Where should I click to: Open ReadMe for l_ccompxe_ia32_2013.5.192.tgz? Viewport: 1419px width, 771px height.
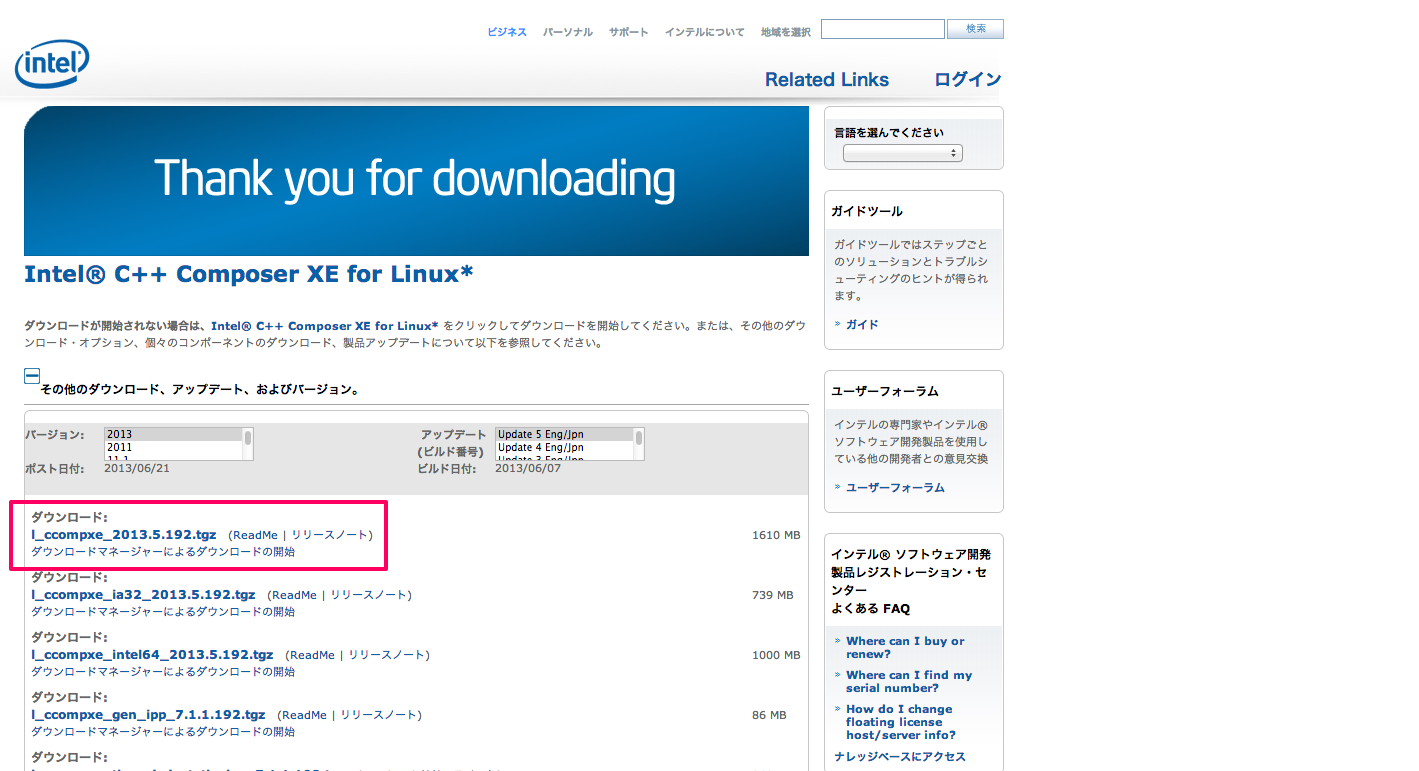point(294,595)
